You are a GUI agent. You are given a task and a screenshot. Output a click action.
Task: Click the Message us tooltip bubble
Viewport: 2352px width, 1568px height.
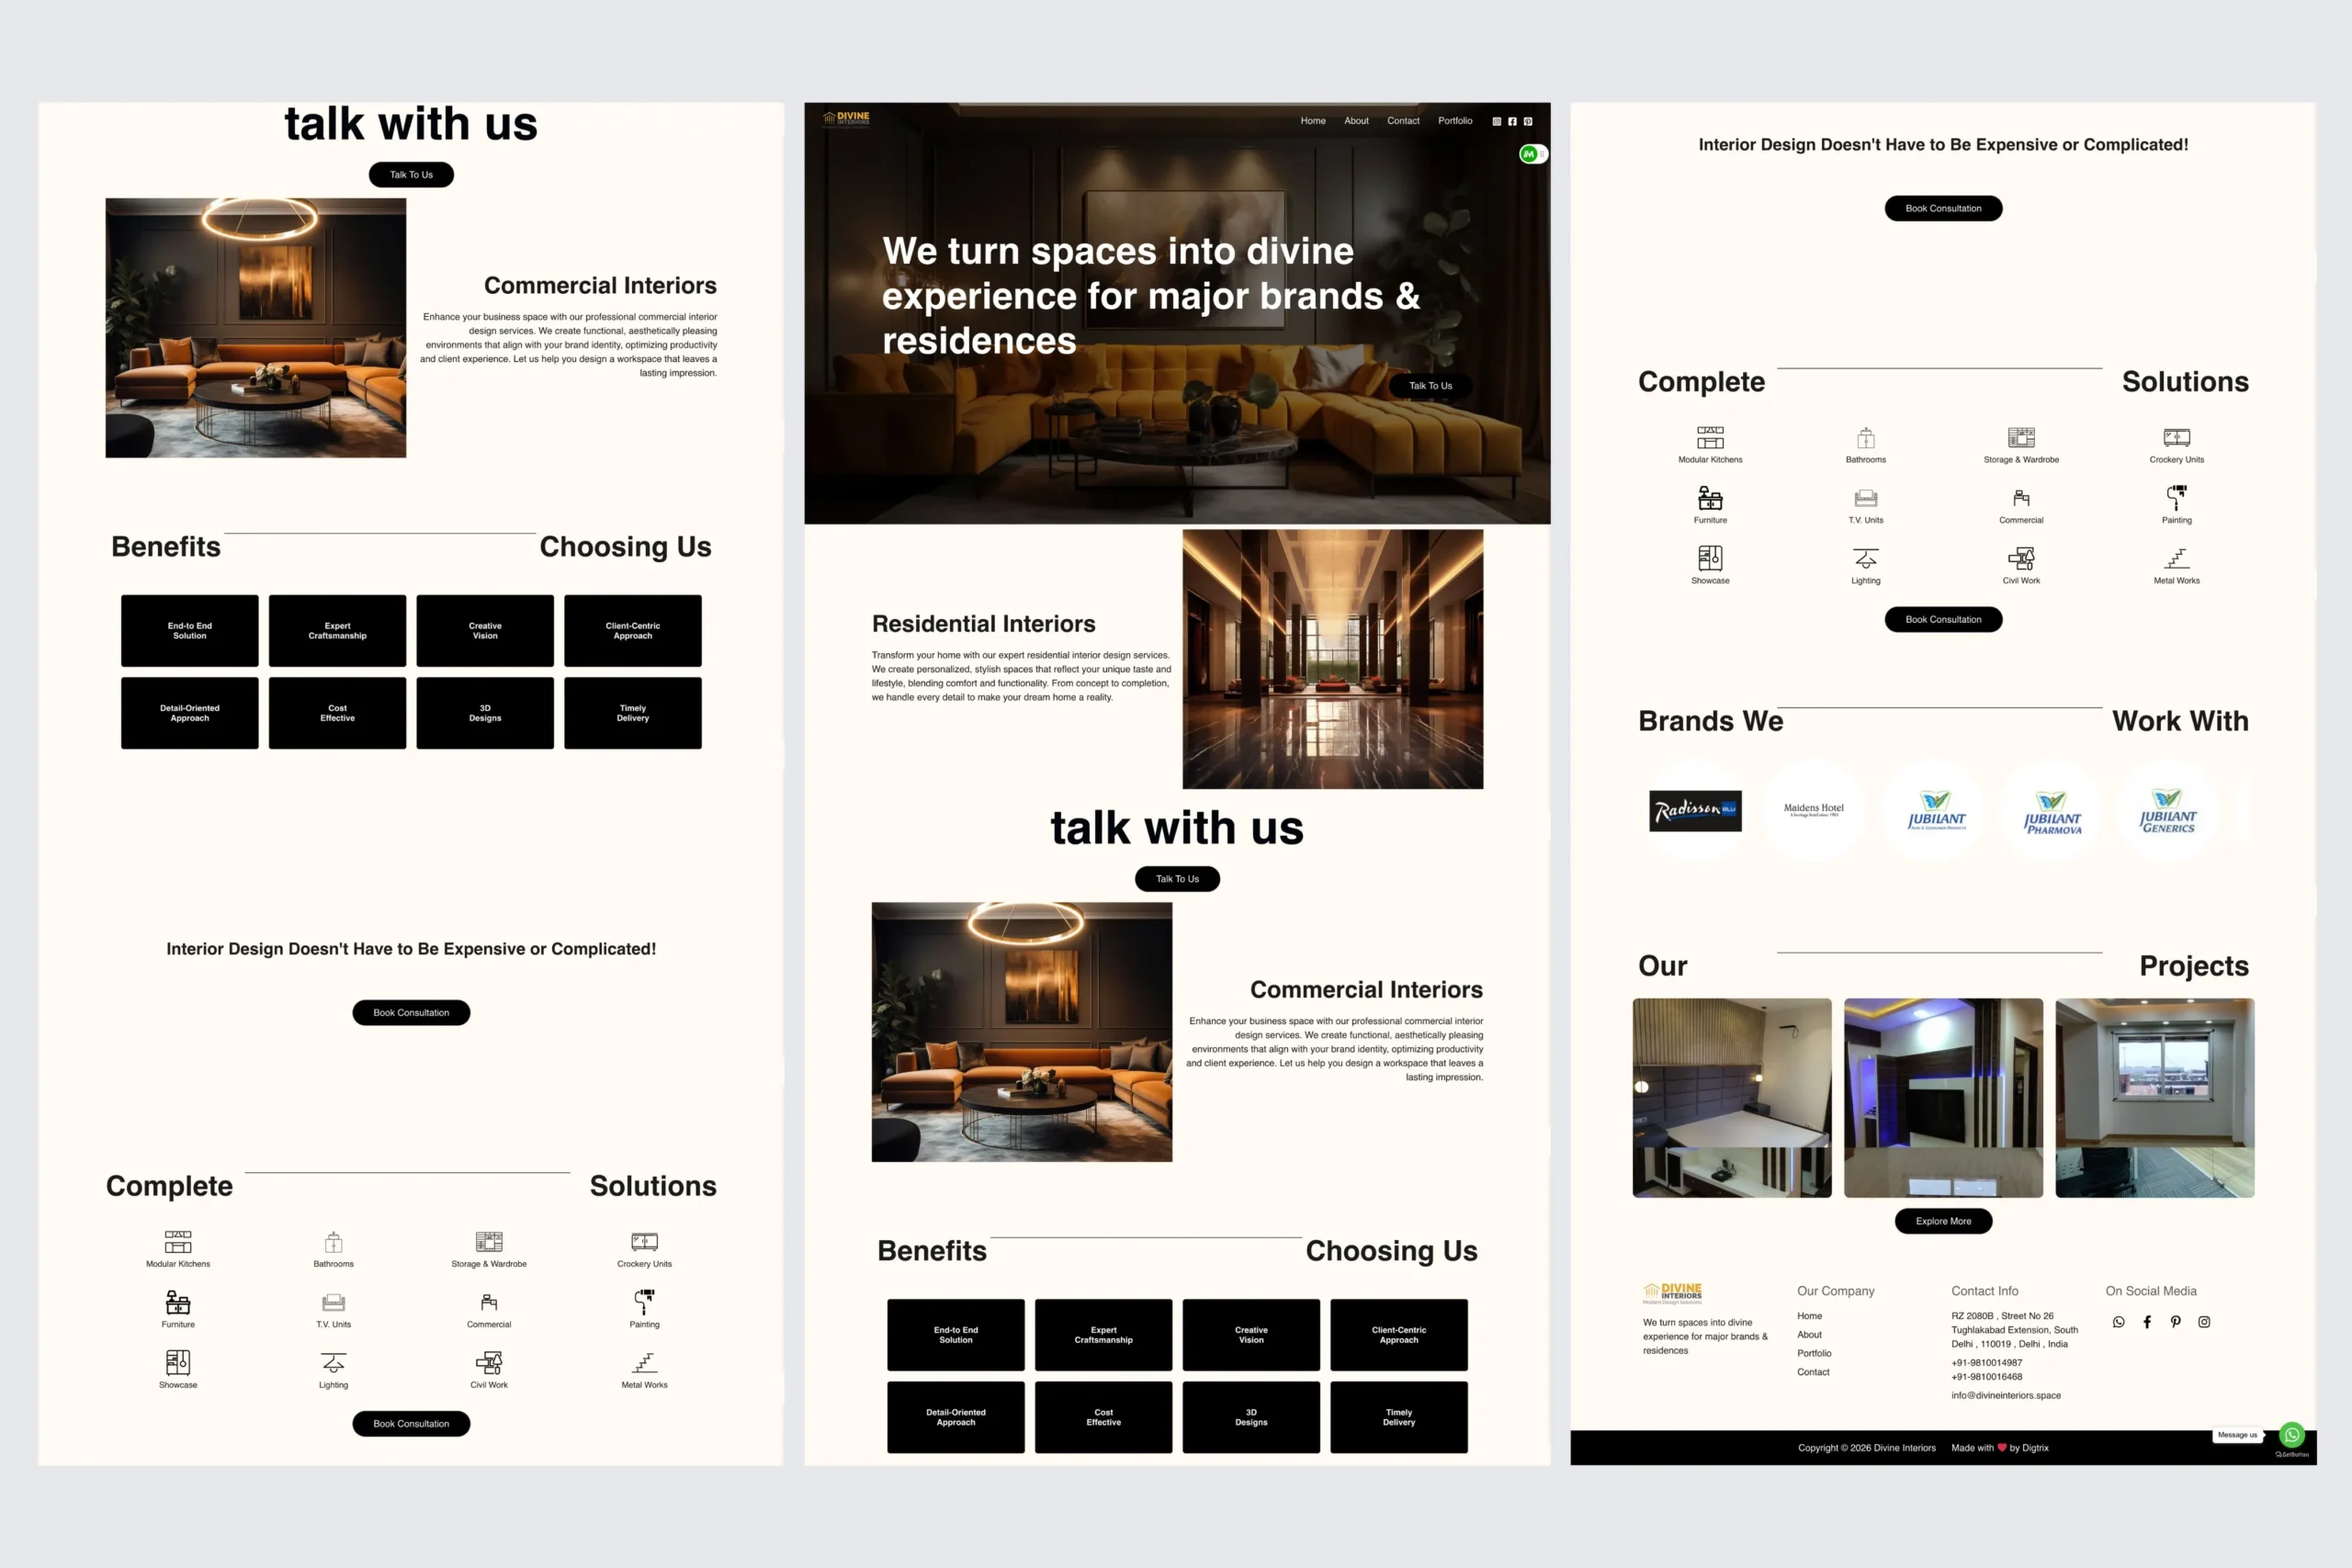[x=2237, y=1435]
